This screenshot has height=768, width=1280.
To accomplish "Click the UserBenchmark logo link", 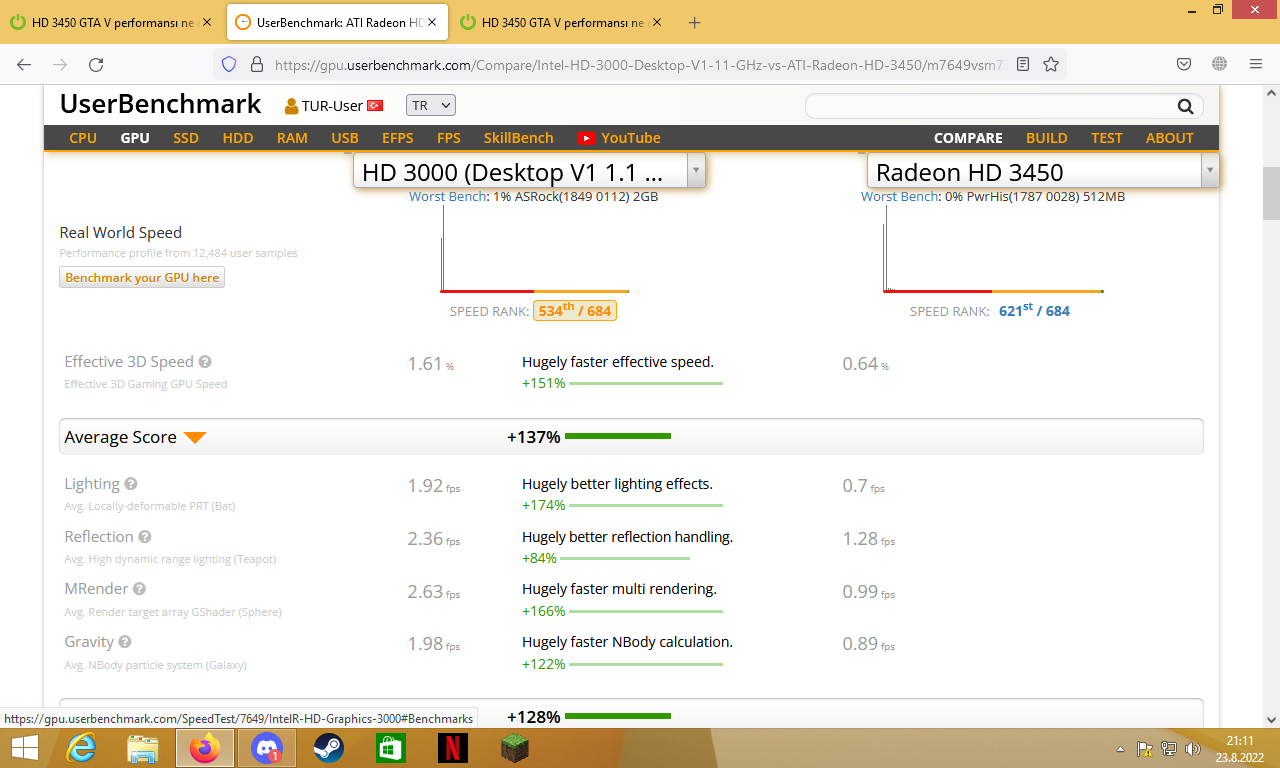I will 160,104.
